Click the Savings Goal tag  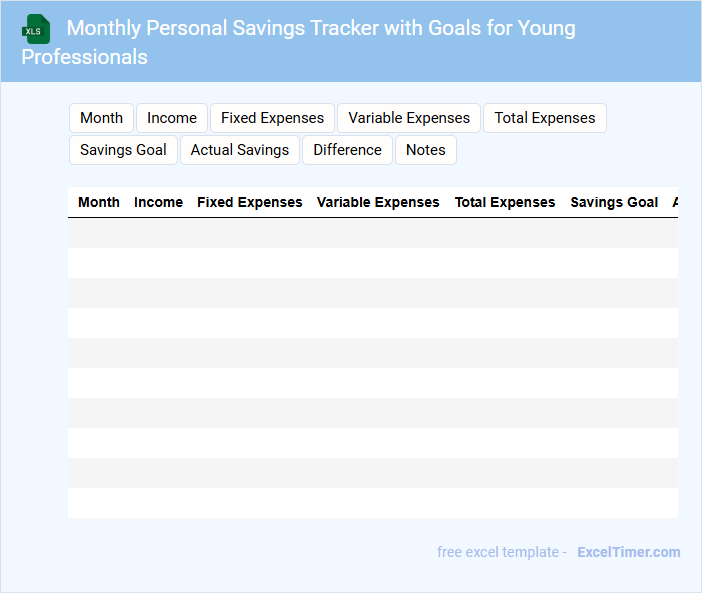[123, 150]
